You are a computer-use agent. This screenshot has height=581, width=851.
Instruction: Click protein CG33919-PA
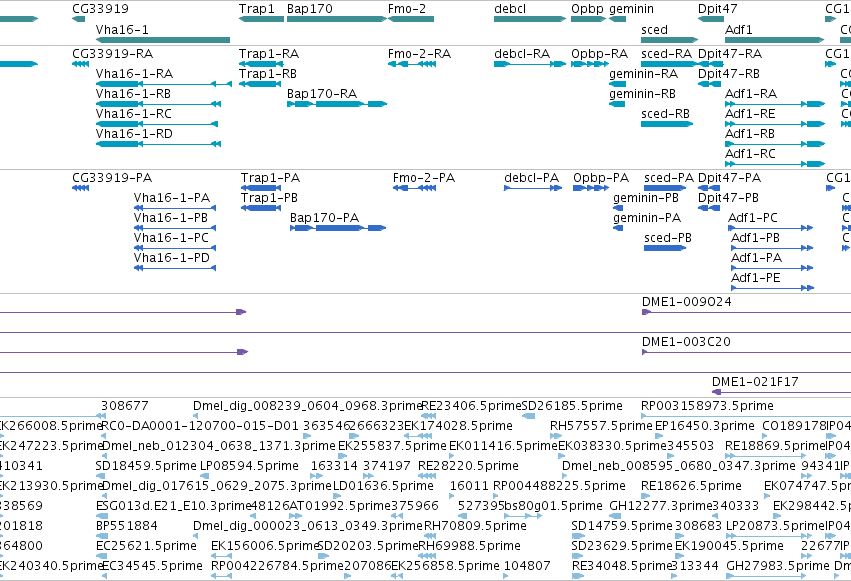point(112,178)
